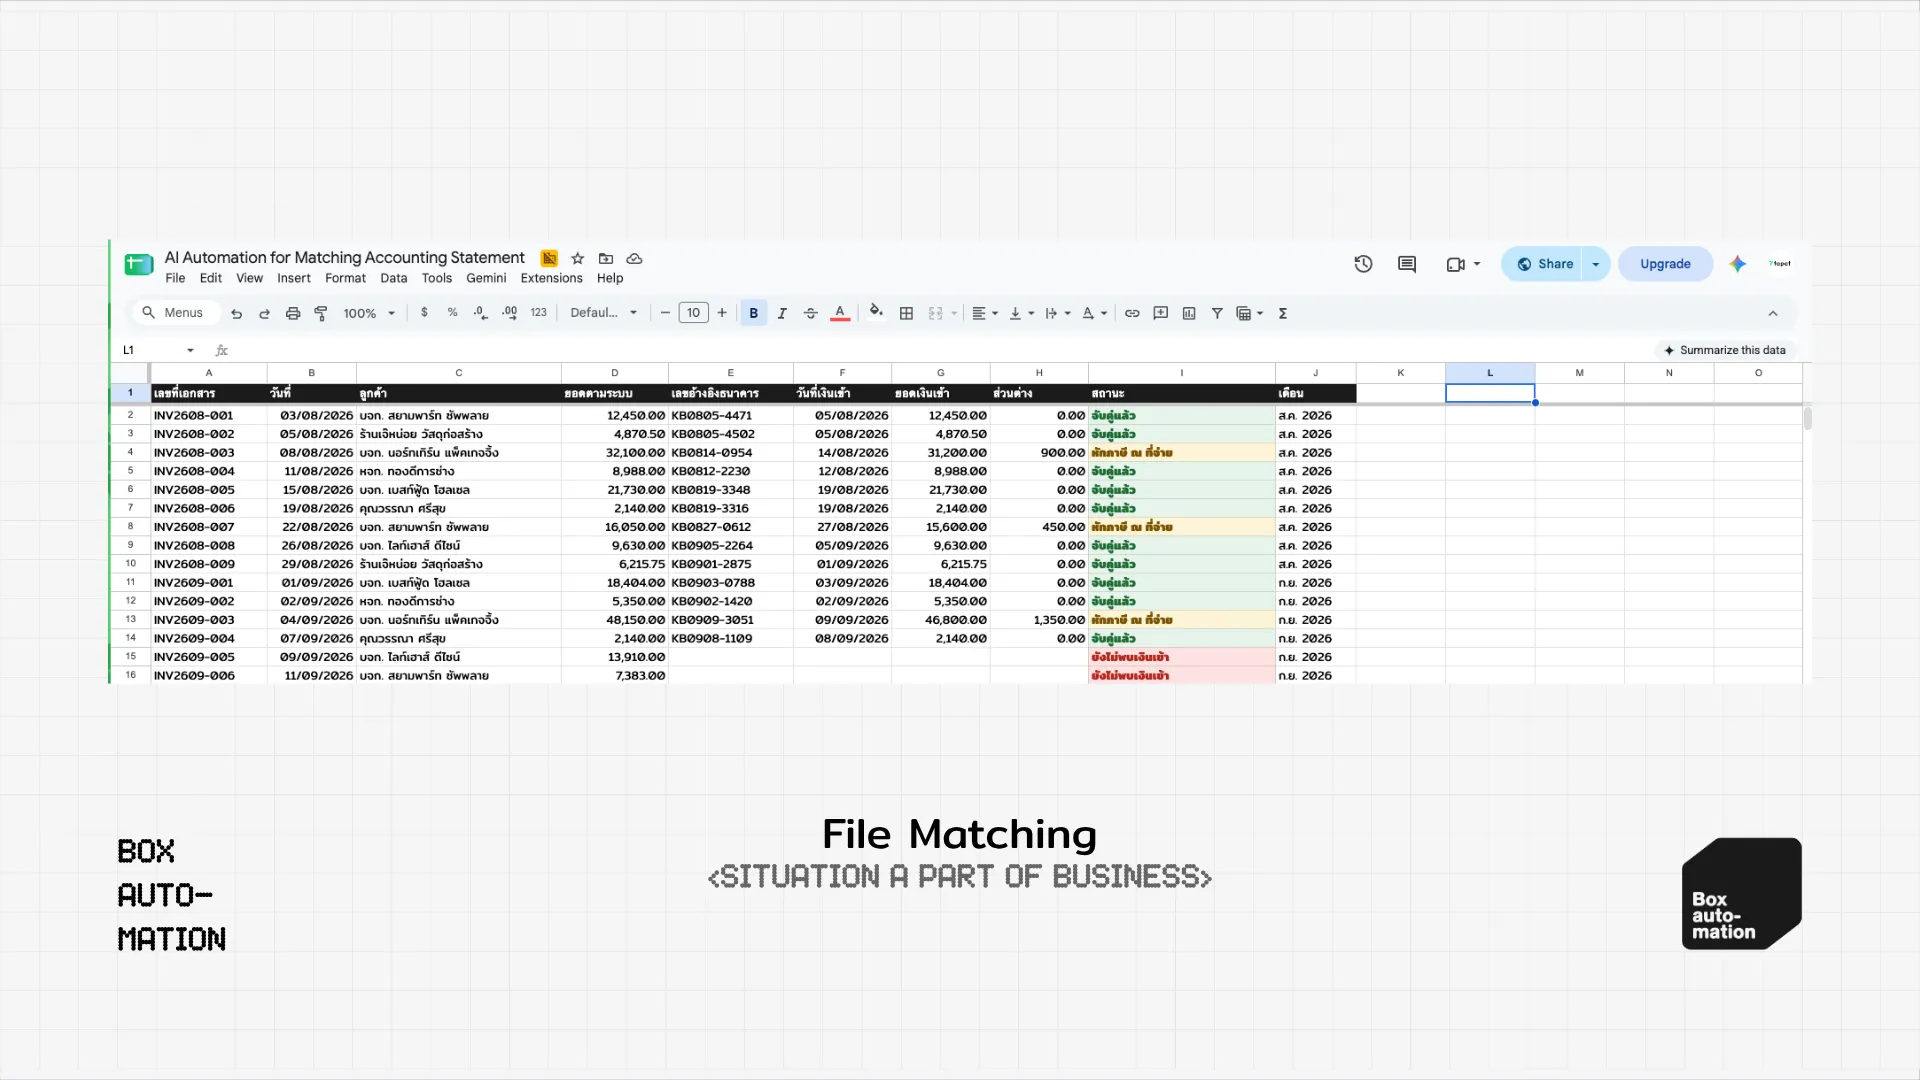This screenshot has height=1080, width=1920.
Task: Open the Gemini menu
Action: point(486,278)
